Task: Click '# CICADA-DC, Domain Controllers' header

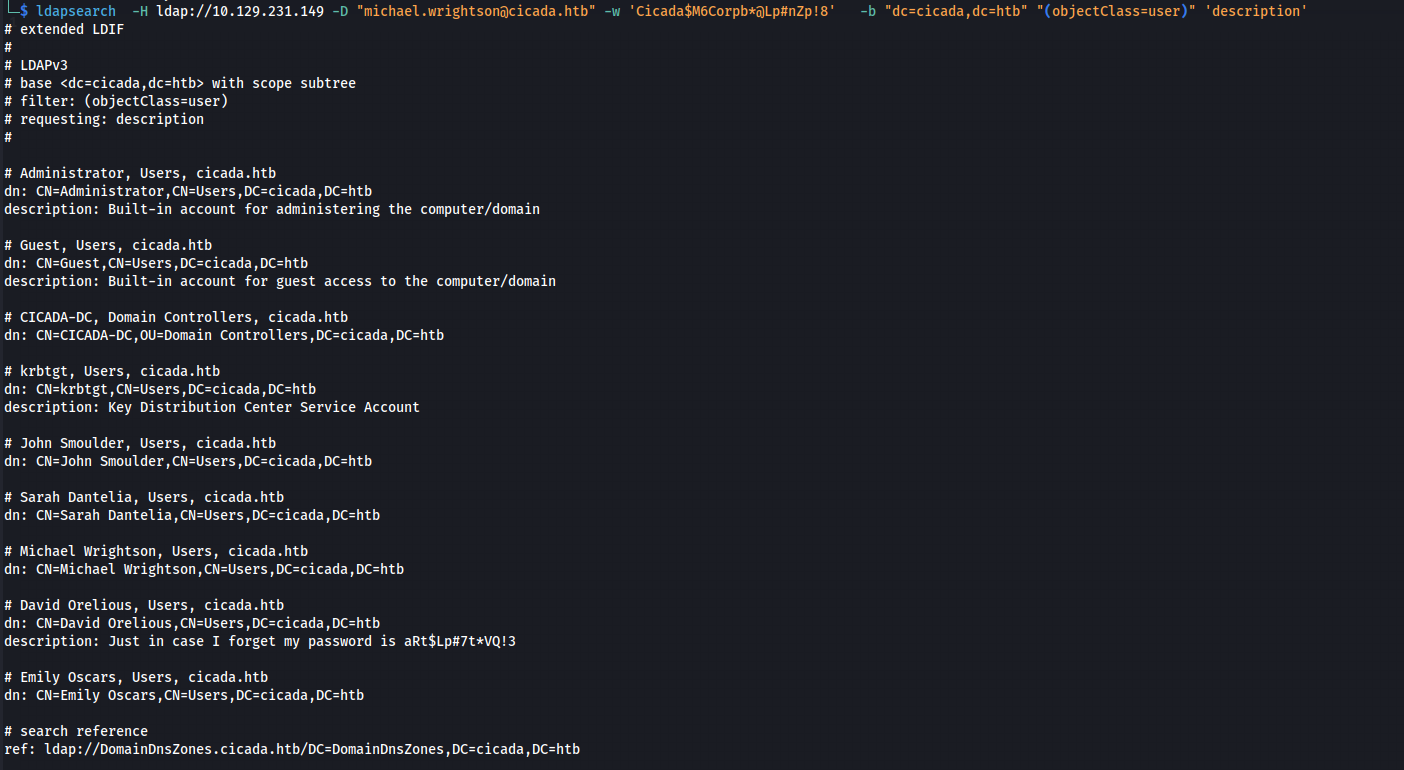Action: [x=176, y=317]
